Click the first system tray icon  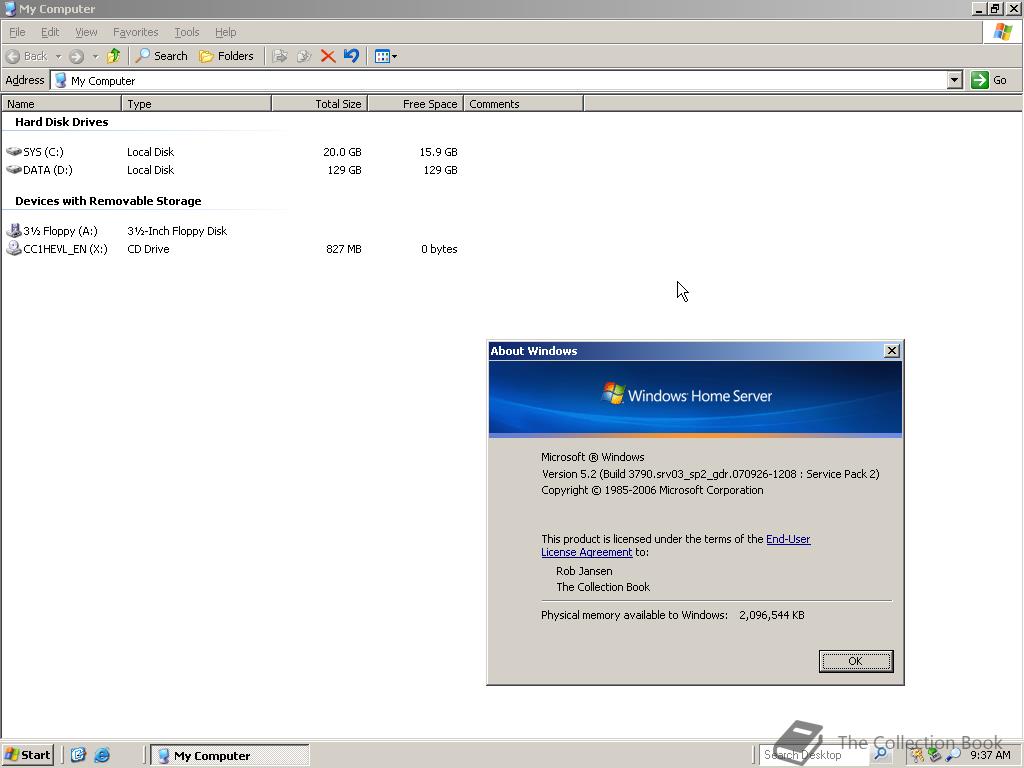point(918,755)
